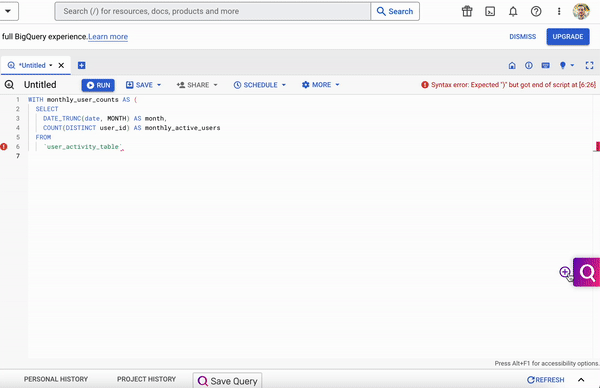The image size is (600, 388).
Task: Open the info circle icon in tab bar
Action: pos(528,65)
